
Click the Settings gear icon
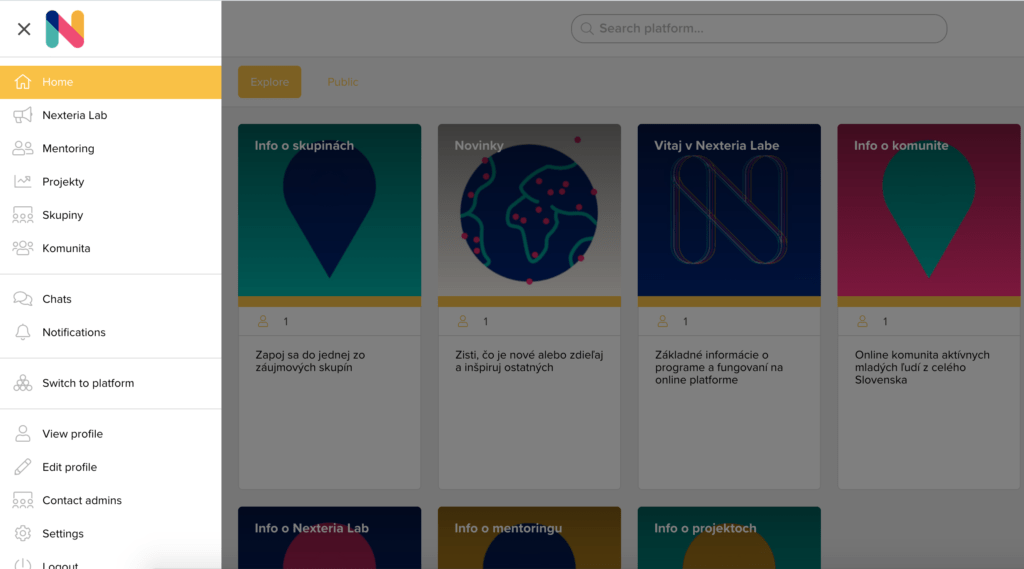22,534
